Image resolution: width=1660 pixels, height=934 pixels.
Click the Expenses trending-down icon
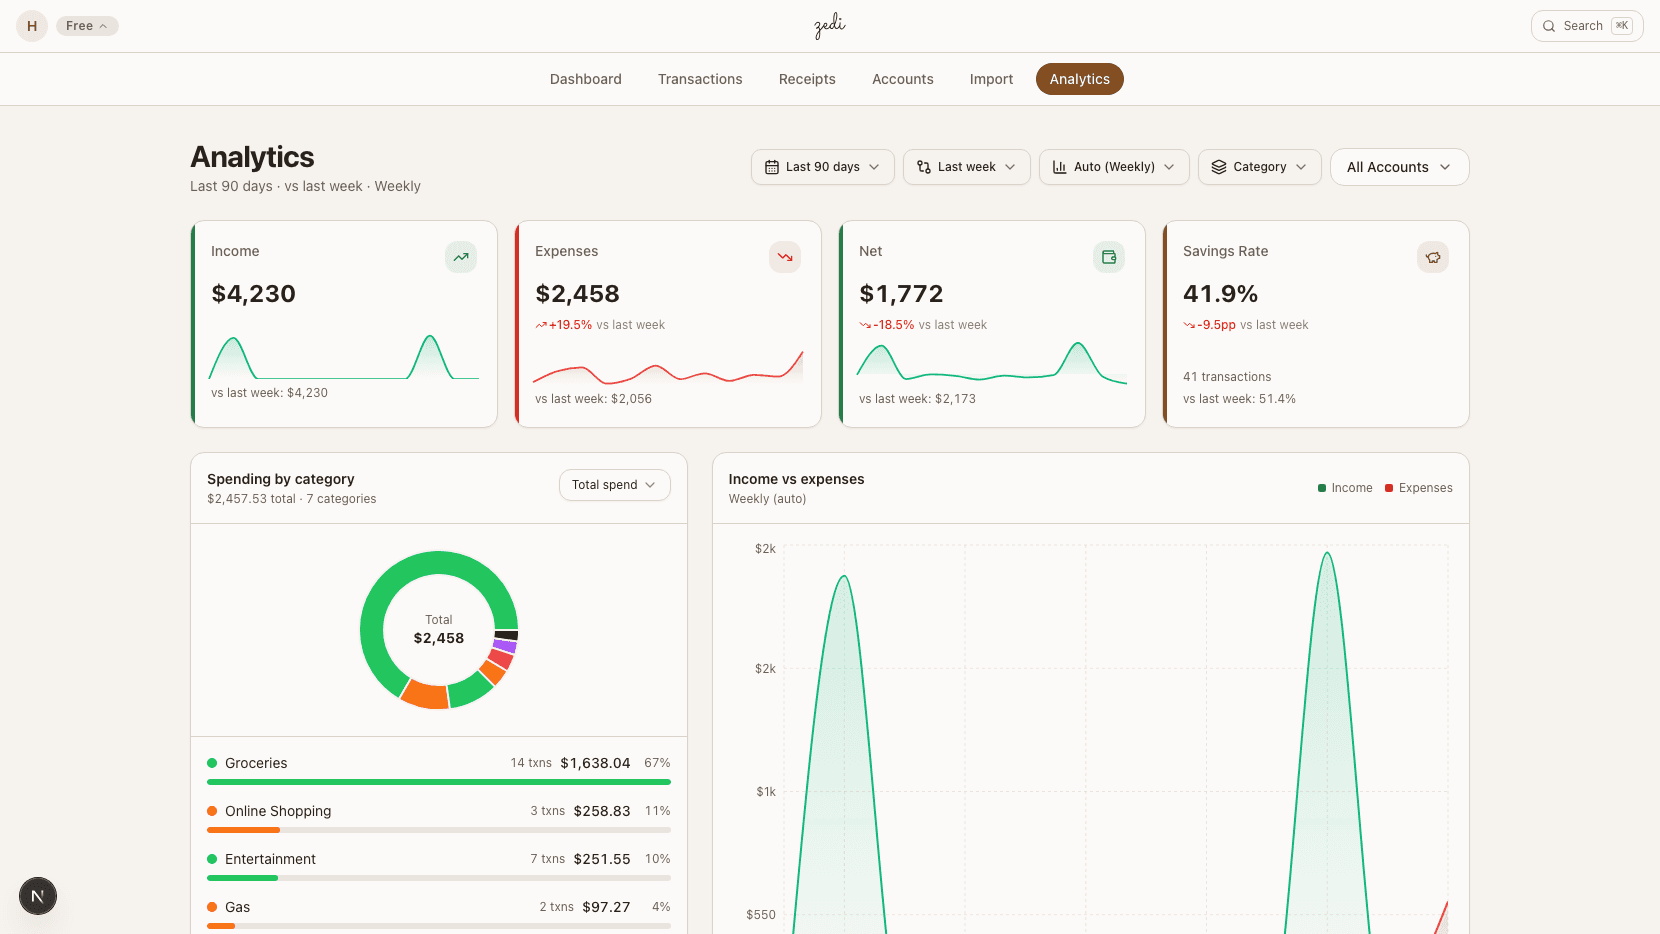(785, 257)
